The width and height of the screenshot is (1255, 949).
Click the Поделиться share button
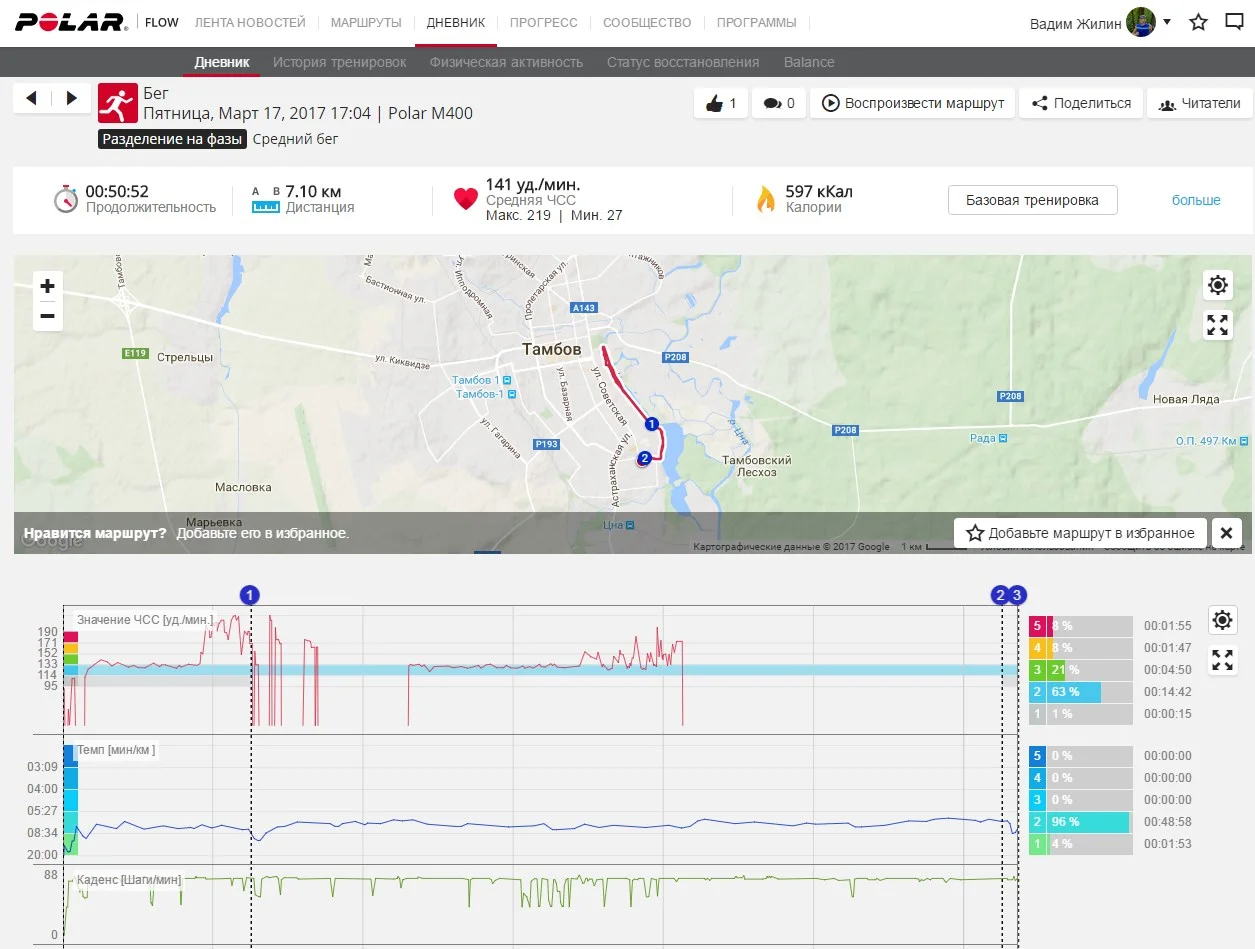1081,103
